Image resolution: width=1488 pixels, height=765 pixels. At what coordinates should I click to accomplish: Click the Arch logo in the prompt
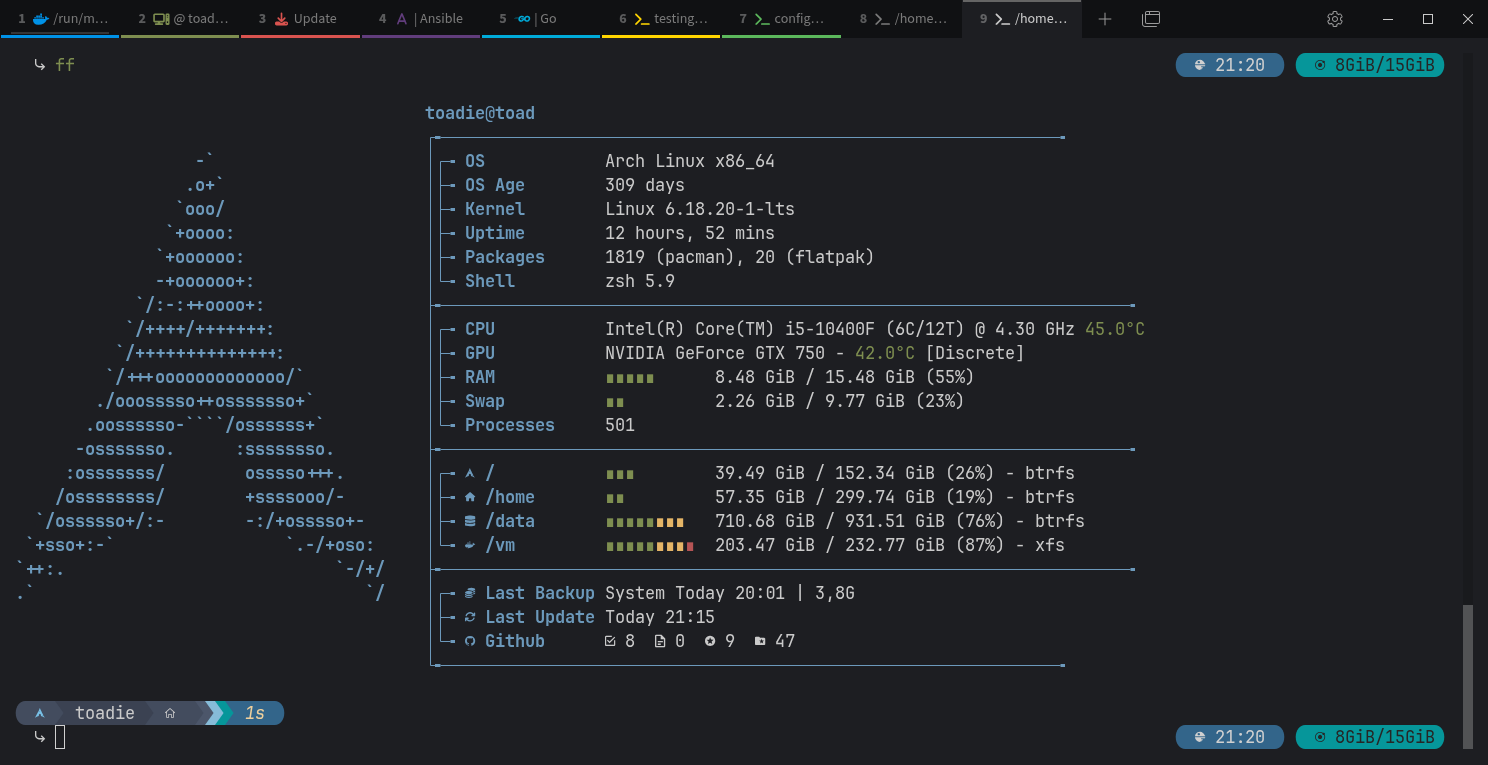[x=40, y=713]
